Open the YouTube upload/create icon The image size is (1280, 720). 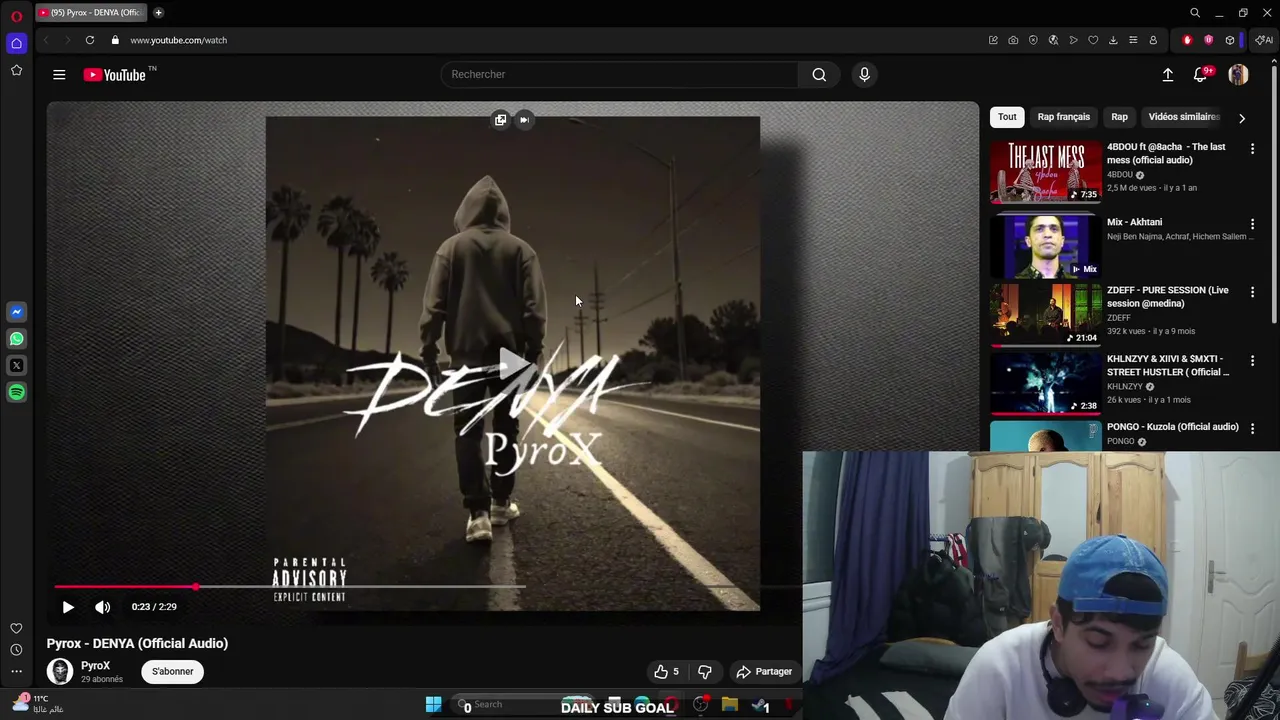click(x=1167, y=74)
